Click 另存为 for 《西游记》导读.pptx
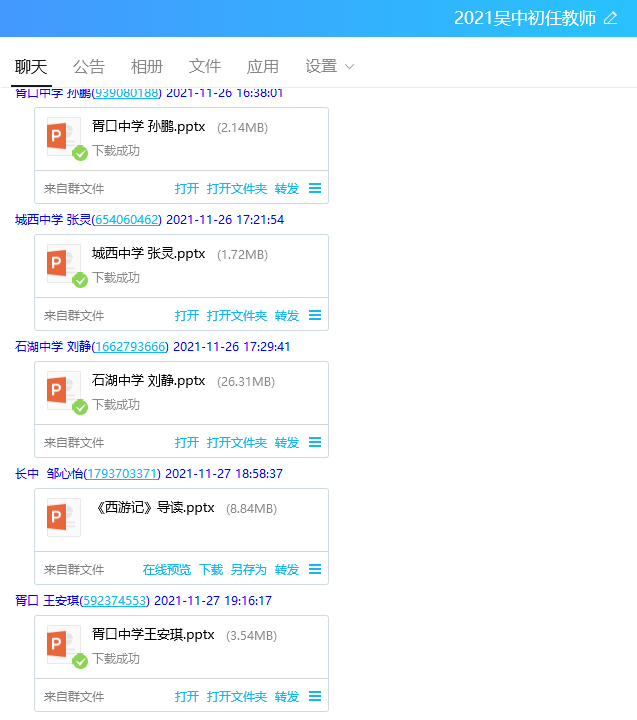 click(248, 570)
